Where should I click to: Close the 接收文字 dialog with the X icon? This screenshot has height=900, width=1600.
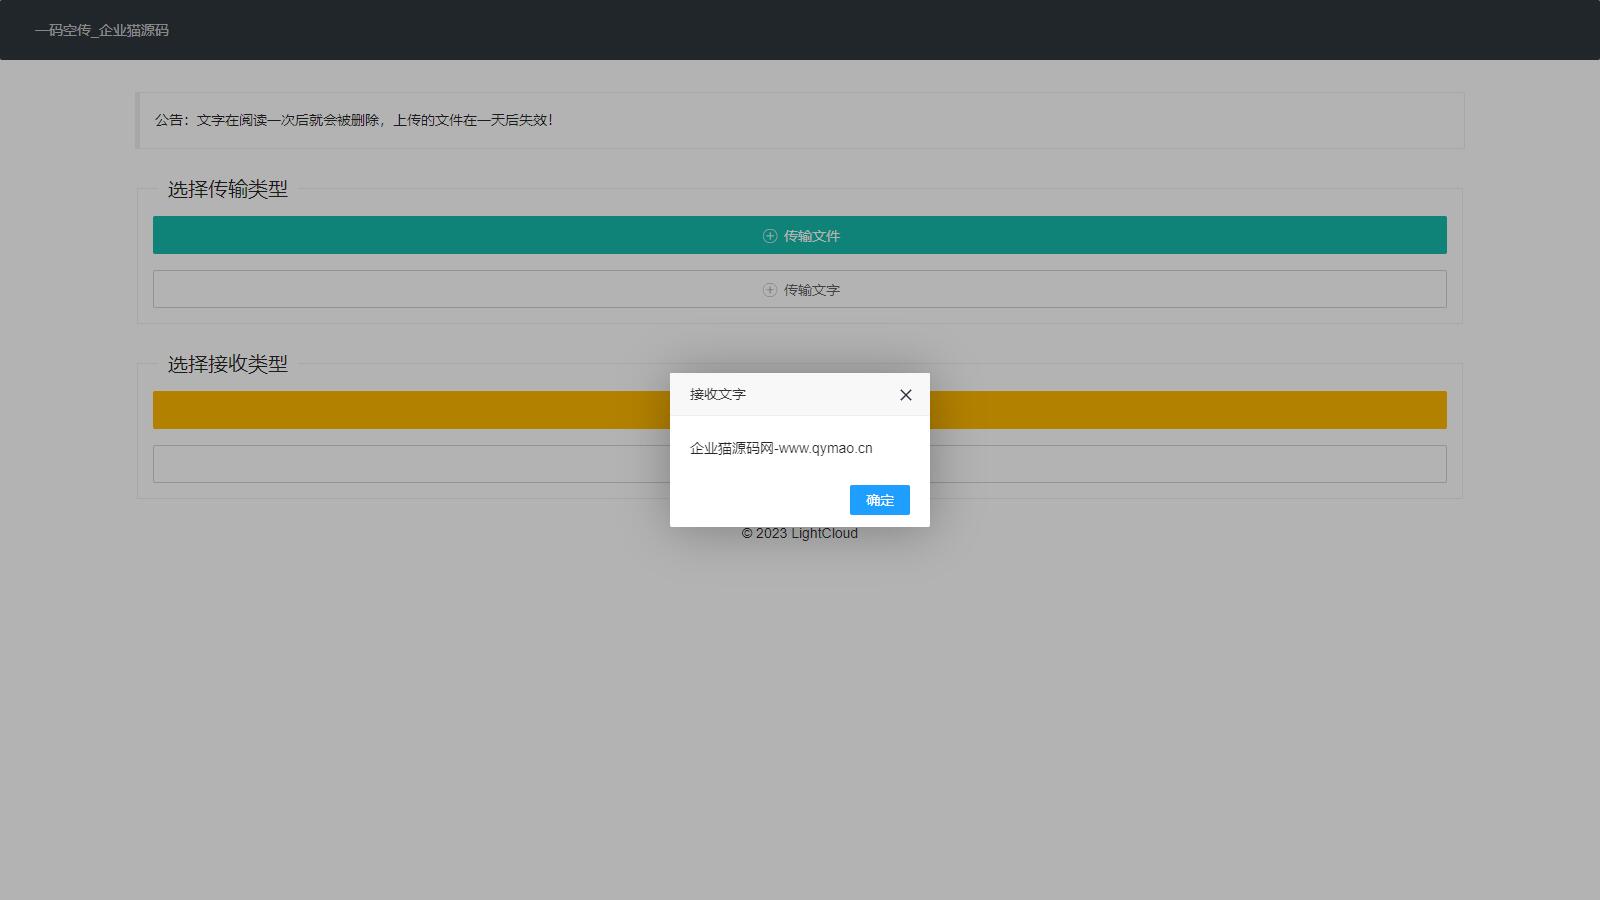coord(905,395)
